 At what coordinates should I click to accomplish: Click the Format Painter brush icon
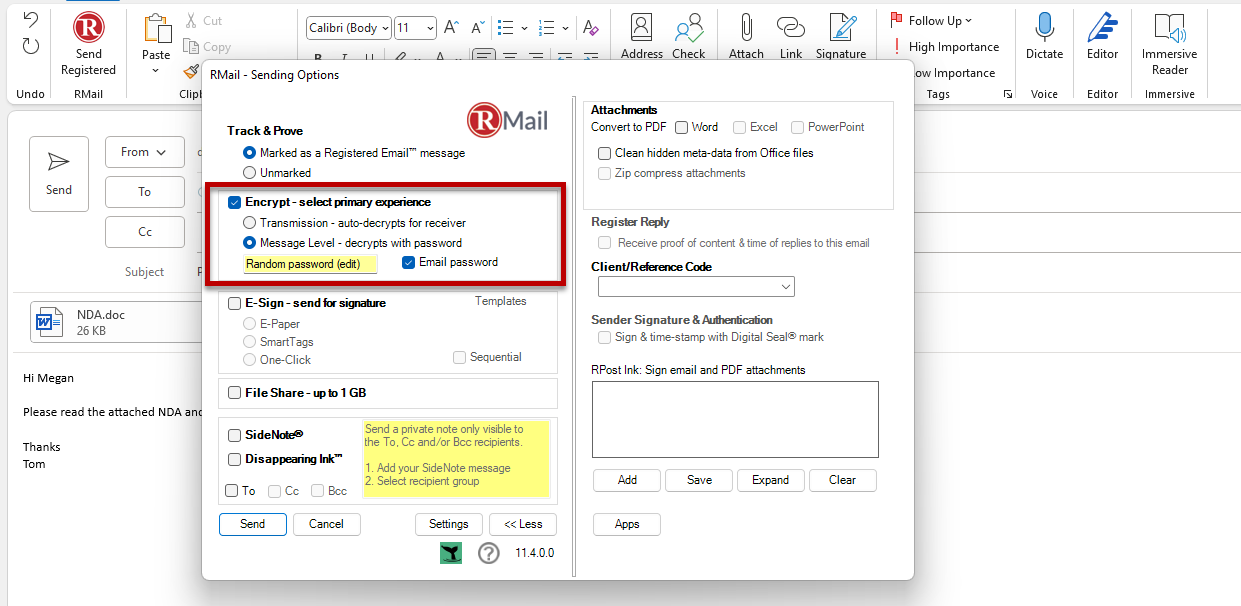(x=191, y=71)
